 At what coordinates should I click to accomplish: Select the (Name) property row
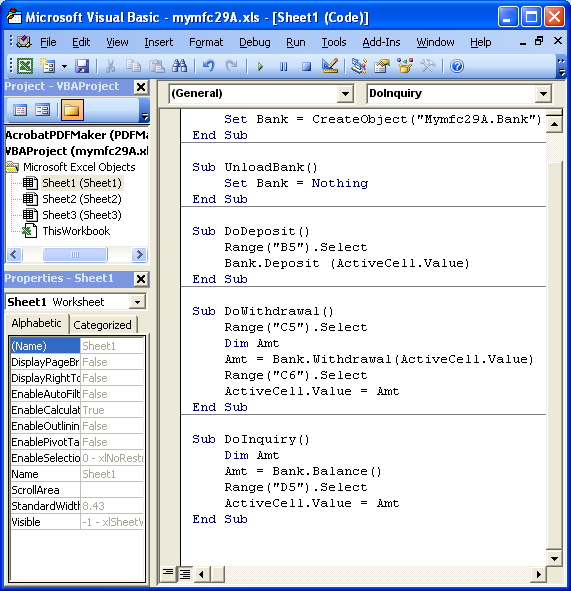(x=77, y=346)
